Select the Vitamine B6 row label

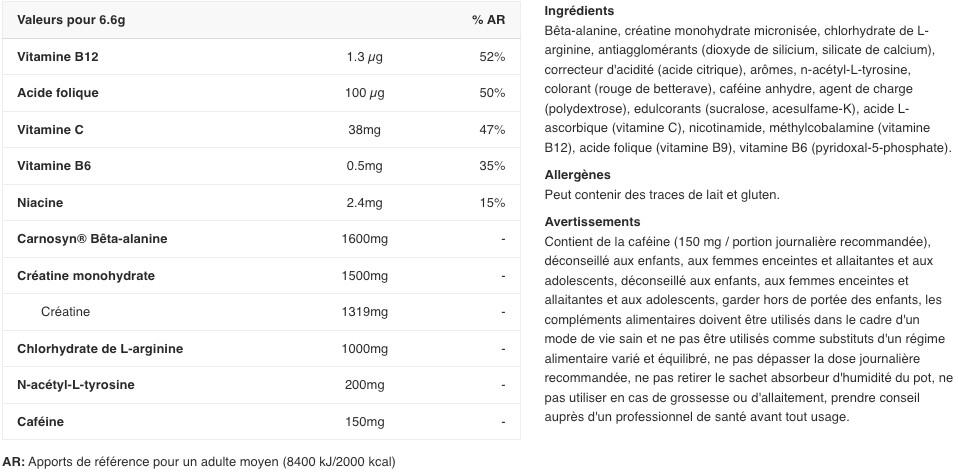pyautogui.click(x=54, y=166)
